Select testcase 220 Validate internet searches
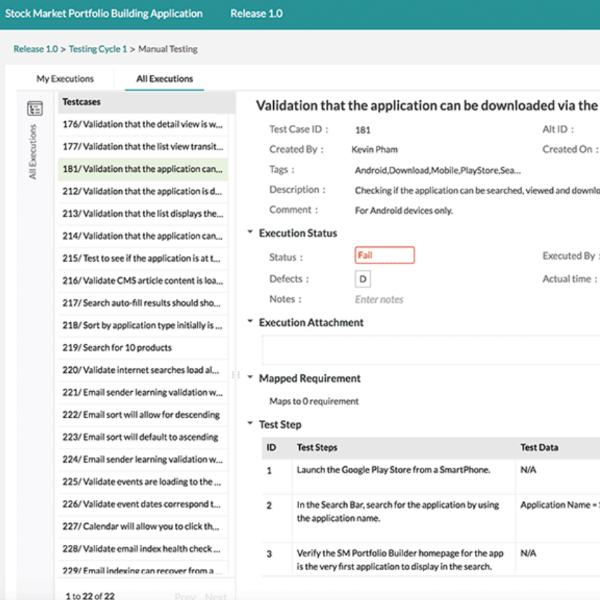 coord(143,370)
